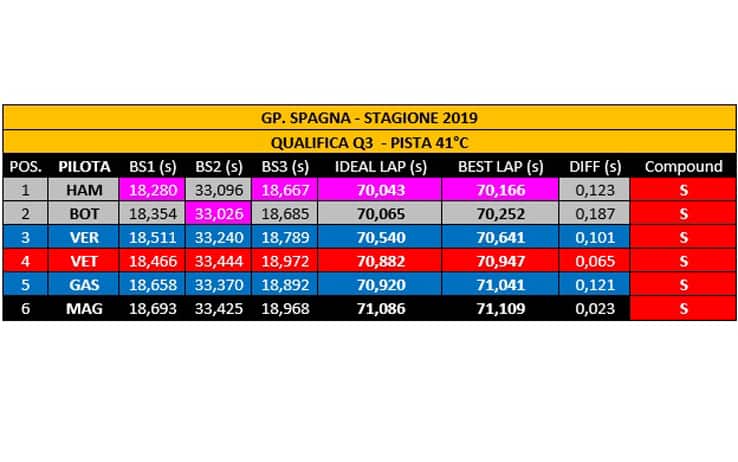Click the 71,041 best lap cell
Screen dimensions: 738x462
pos(499,287)
